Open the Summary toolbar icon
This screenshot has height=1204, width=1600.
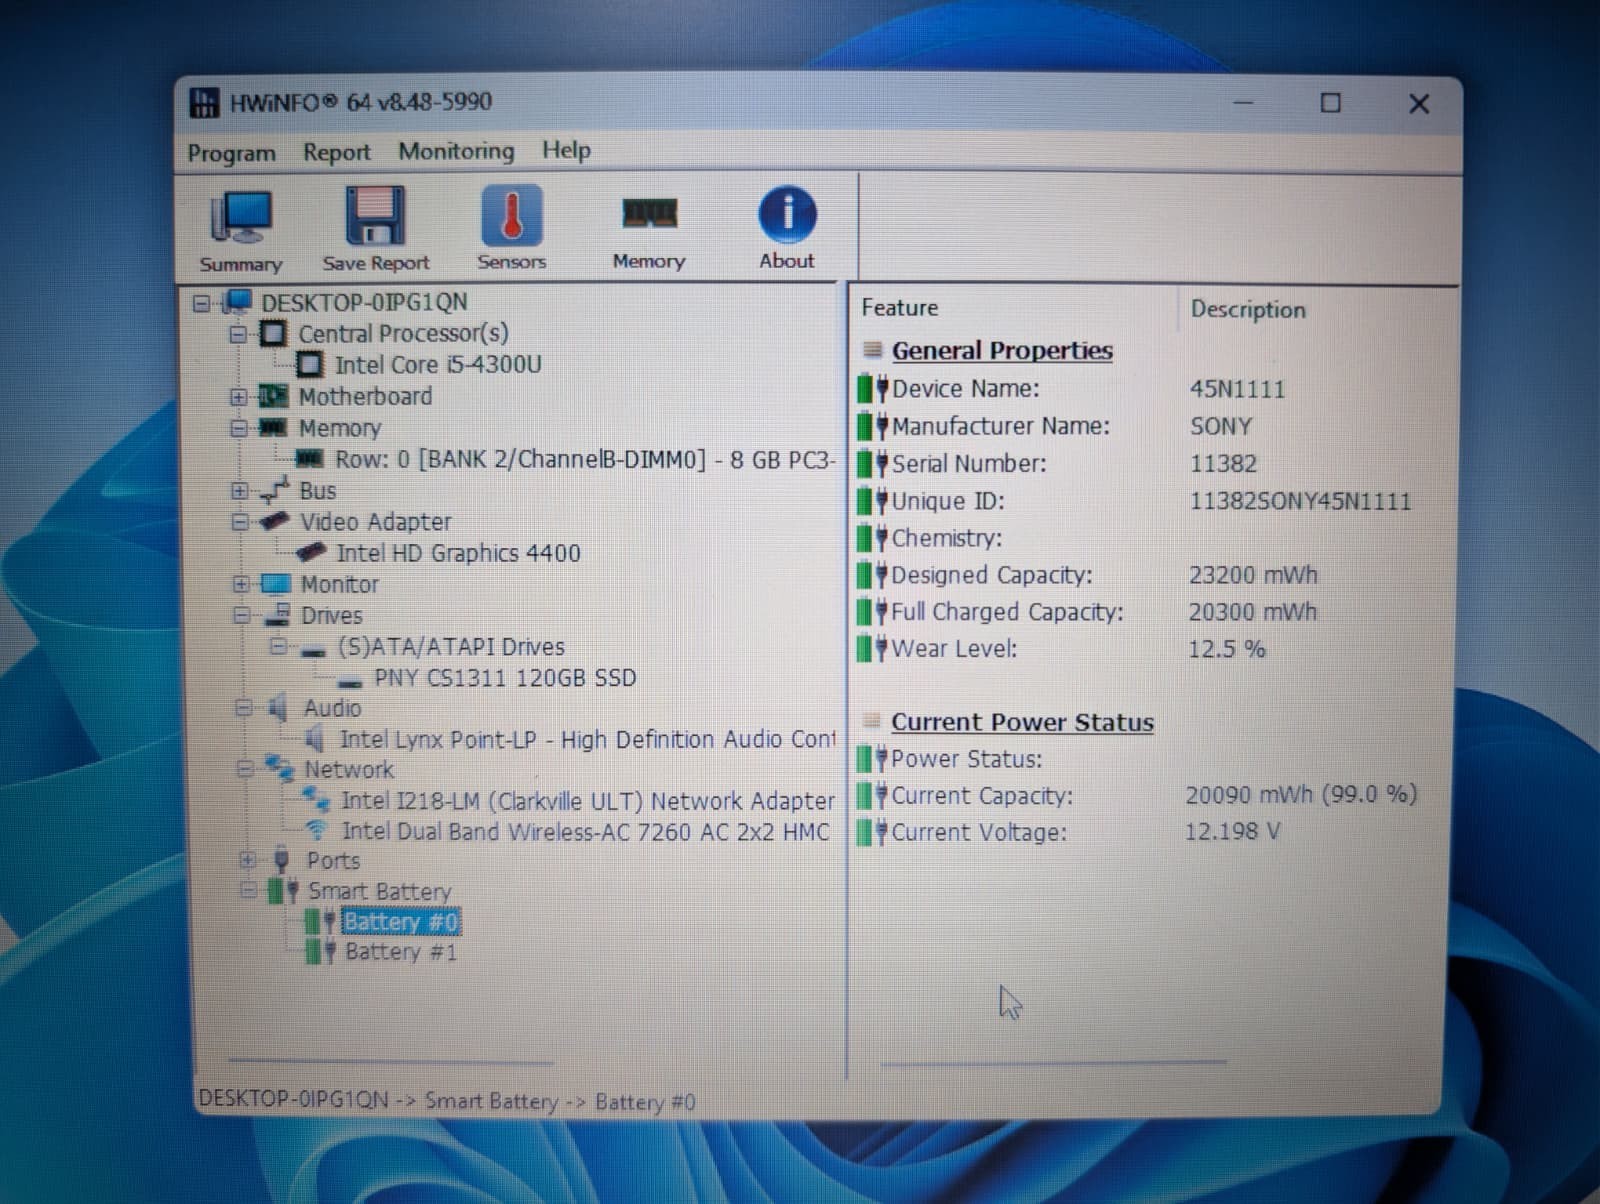240,217
